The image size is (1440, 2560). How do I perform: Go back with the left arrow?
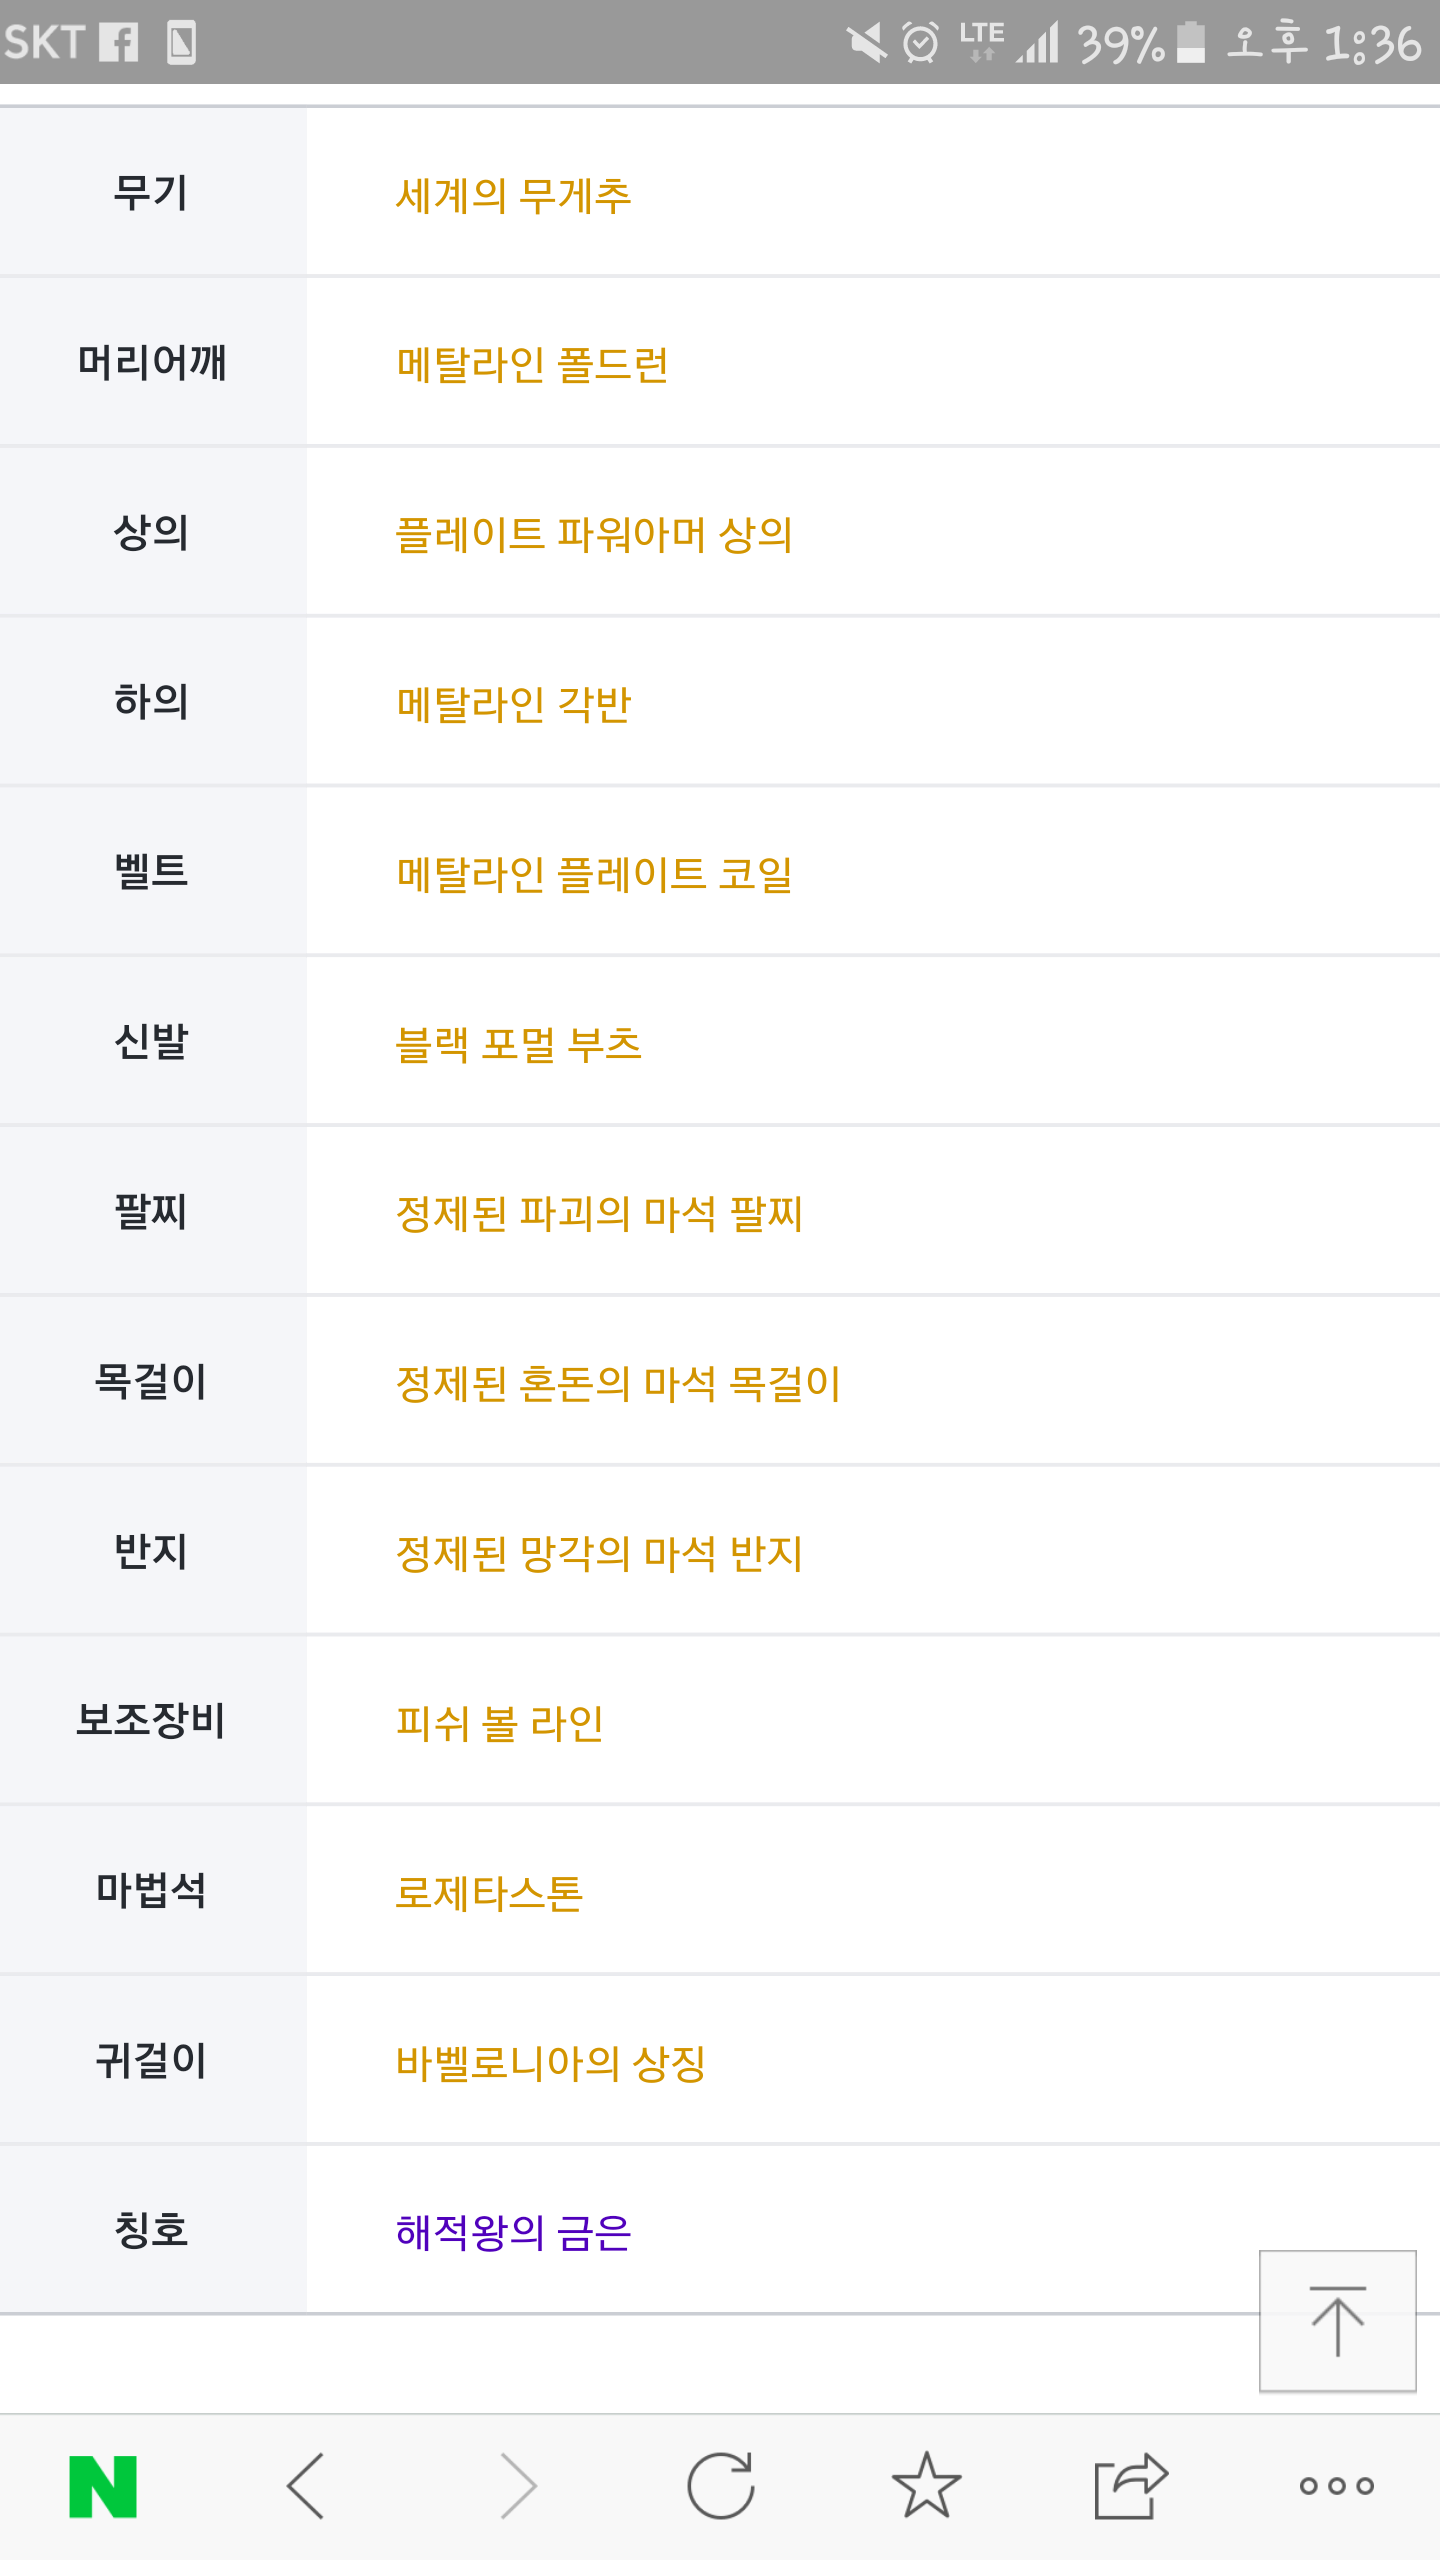pos(306,2486)
